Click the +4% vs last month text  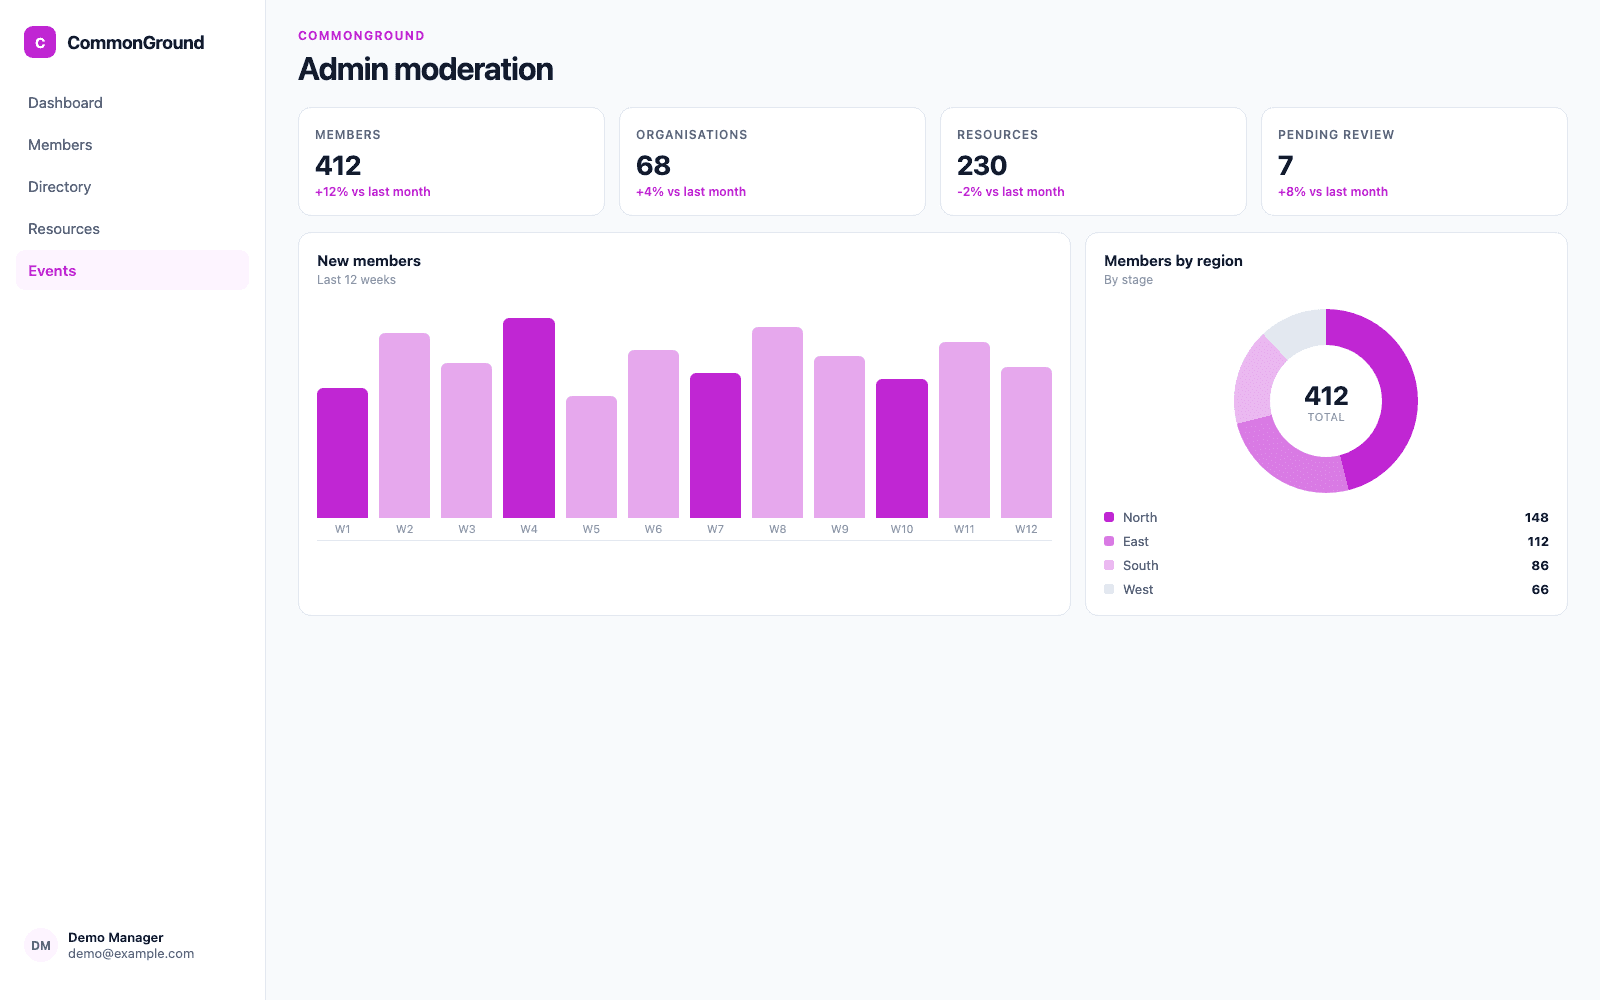[x=691, y=192]
